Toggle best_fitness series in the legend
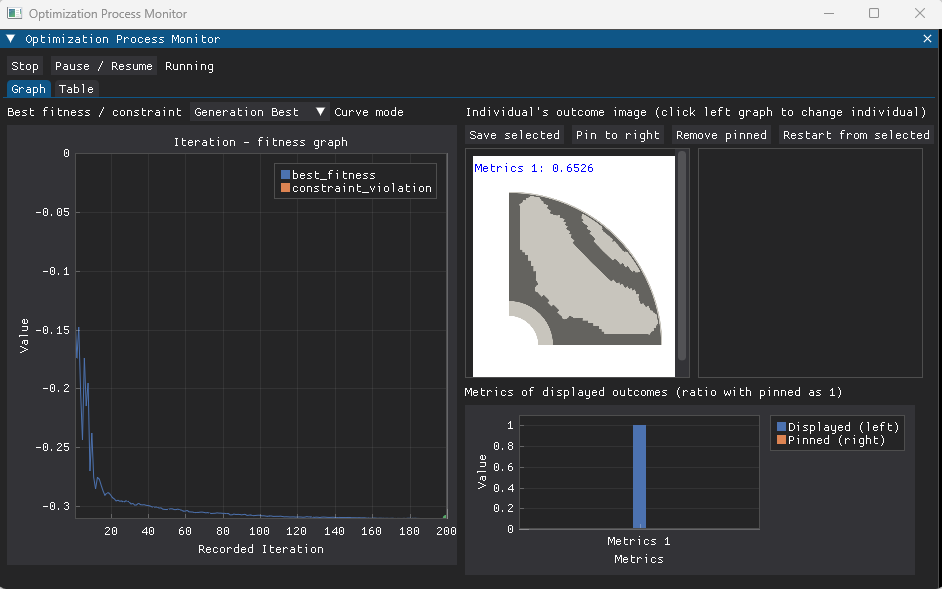Viewport: 942px width, 589px height. tap(328, 175)
